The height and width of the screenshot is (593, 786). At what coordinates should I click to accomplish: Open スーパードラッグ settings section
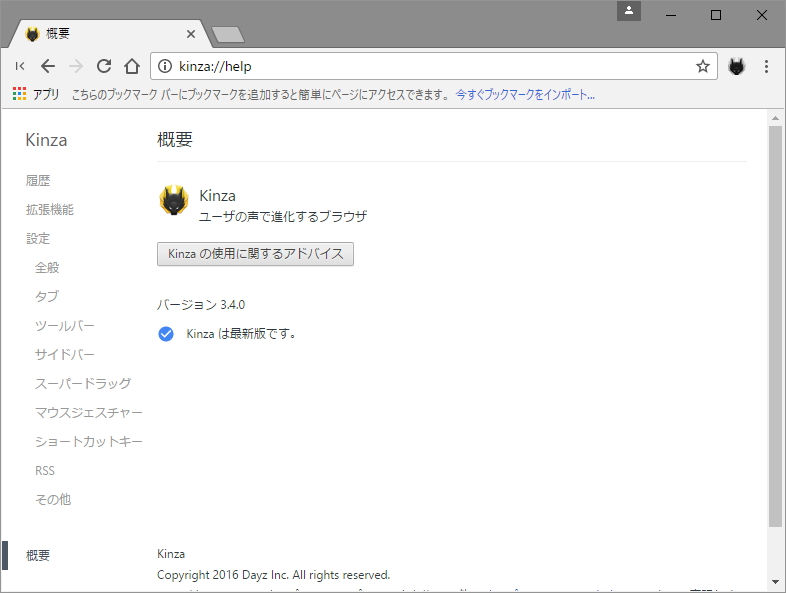(83, 383)
